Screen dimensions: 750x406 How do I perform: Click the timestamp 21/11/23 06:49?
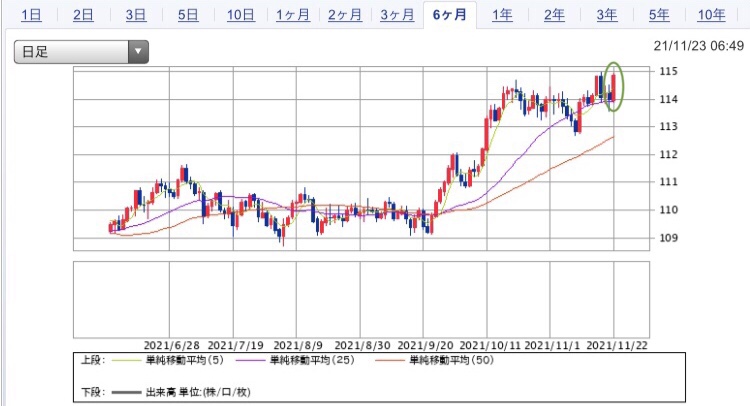699,46
